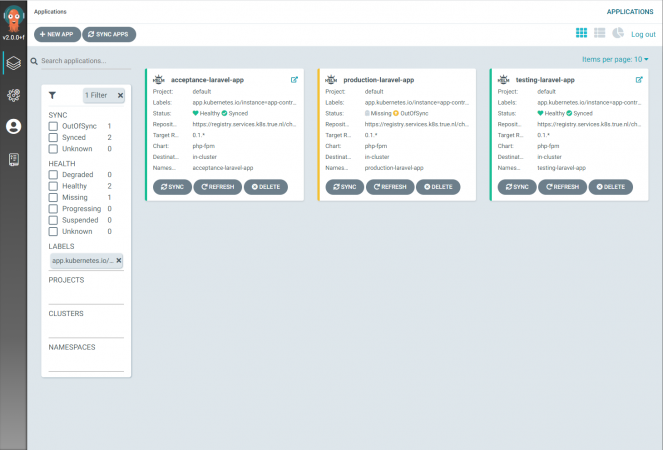Screen dimensions: 663x450
Task: Click the NEW APP button
Action: (57, 34)
